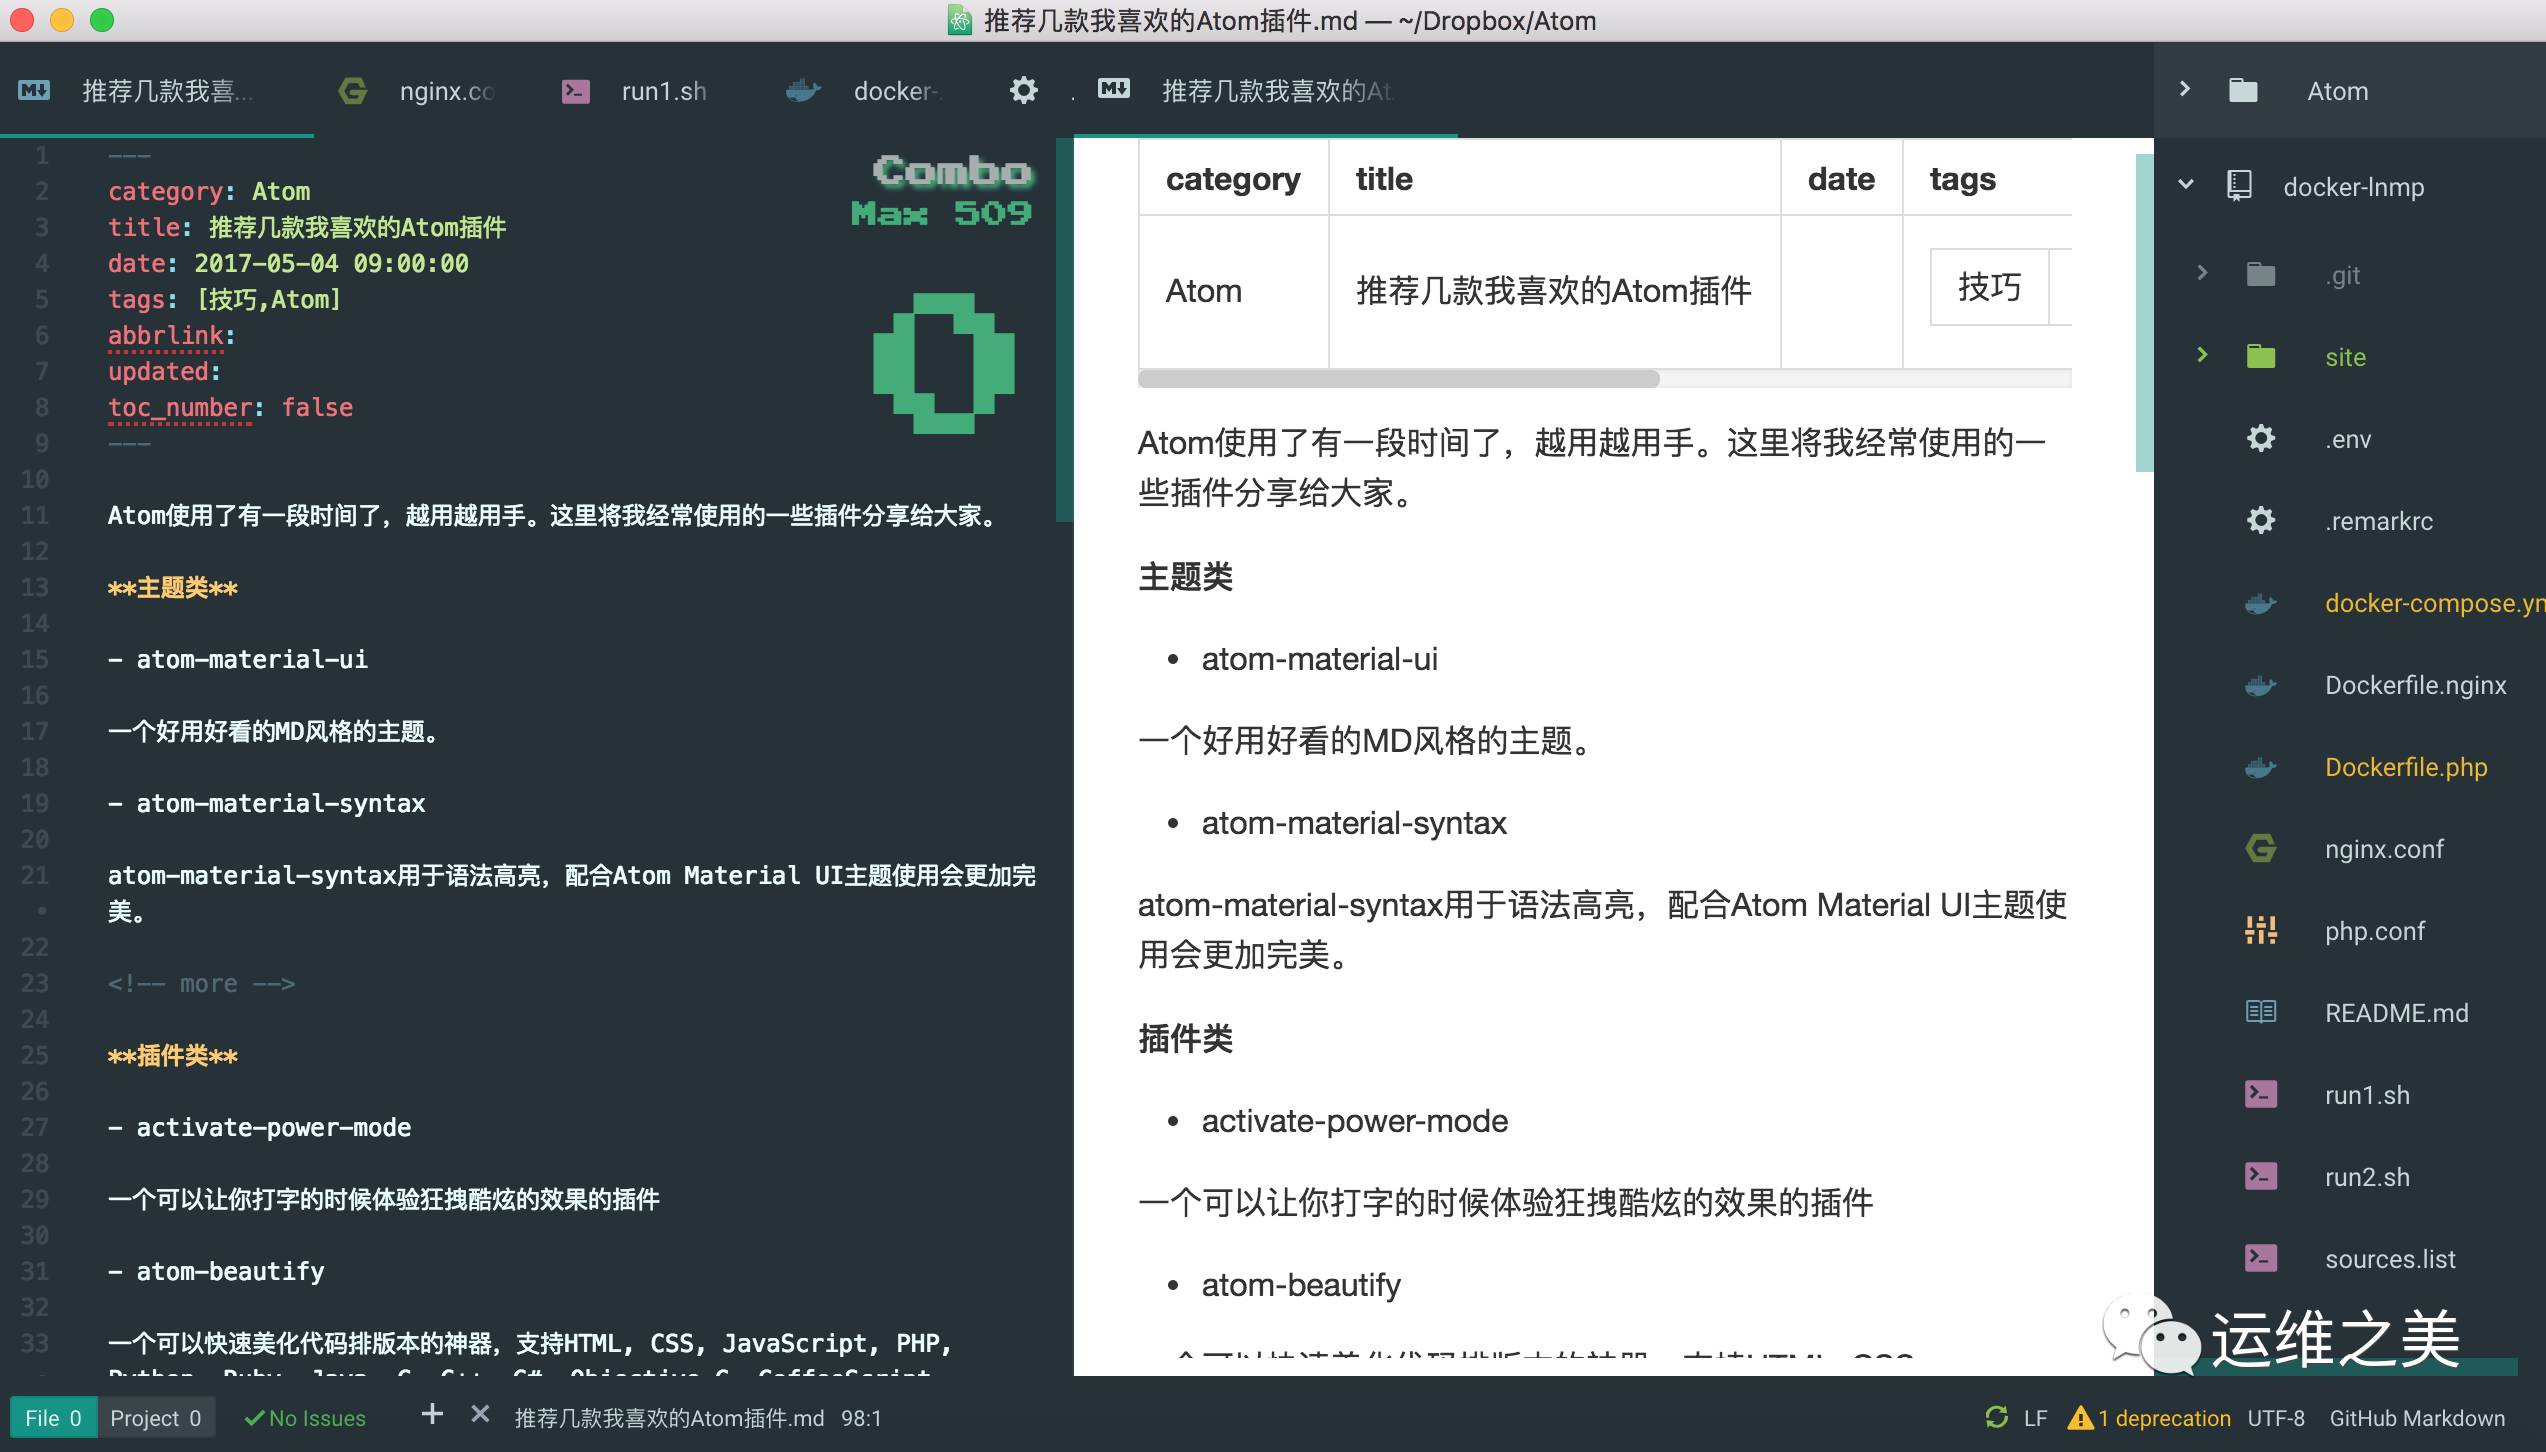2546x1452 pixels.
Task: Click the X icon in status bar
Action: pyautogui.click(x=480, y=1414)
